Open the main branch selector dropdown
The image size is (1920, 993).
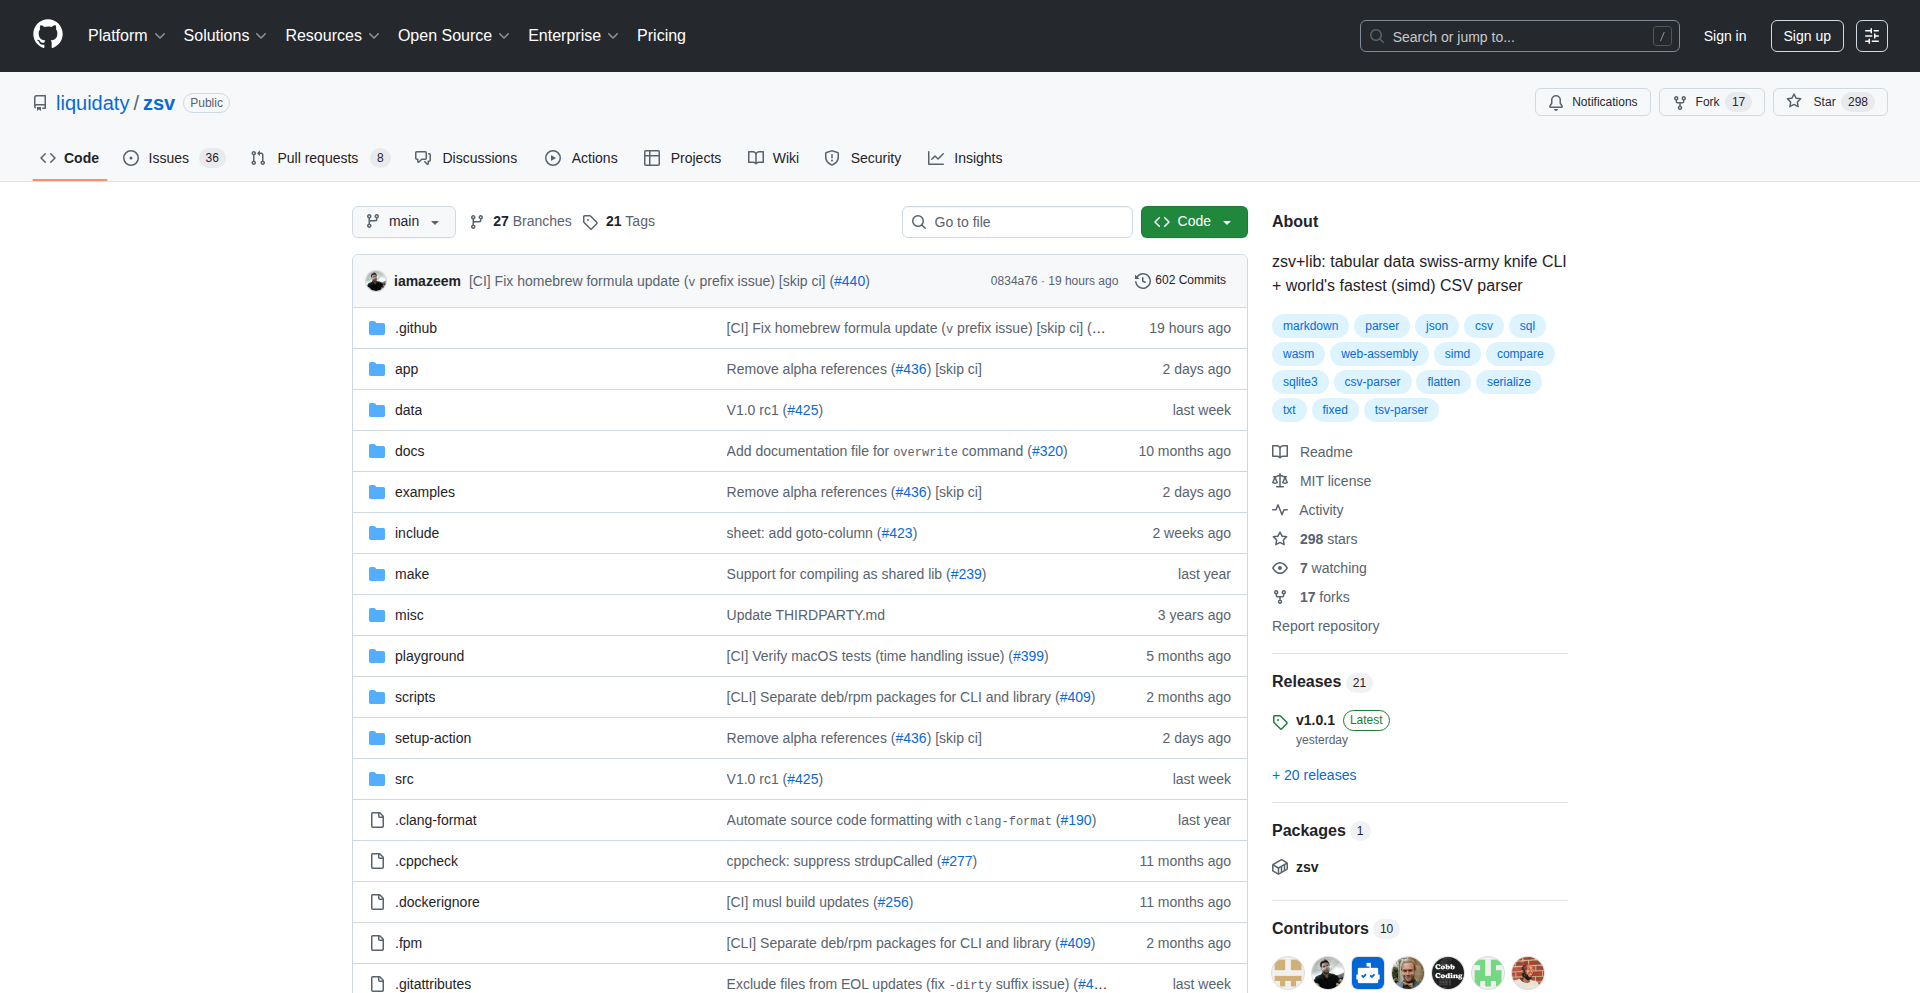point(403,221)
